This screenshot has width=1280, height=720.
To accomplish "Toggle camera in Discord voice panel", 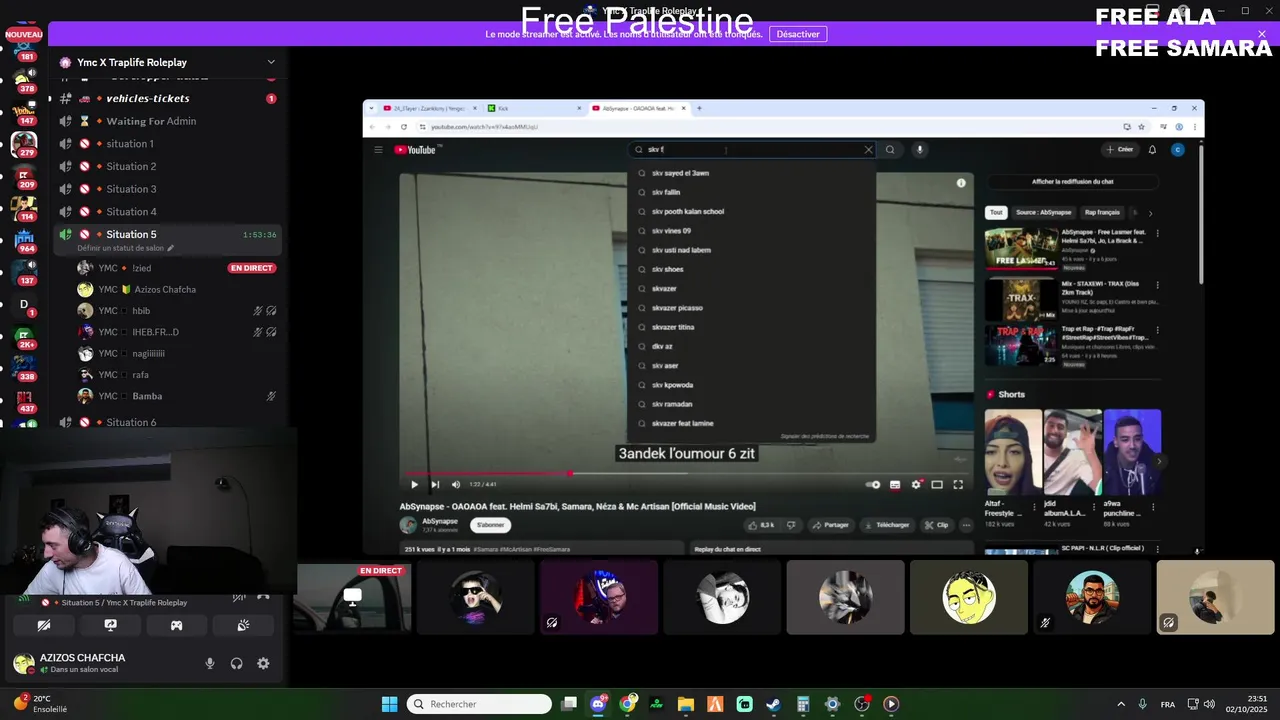I will [x=44, y=625].
